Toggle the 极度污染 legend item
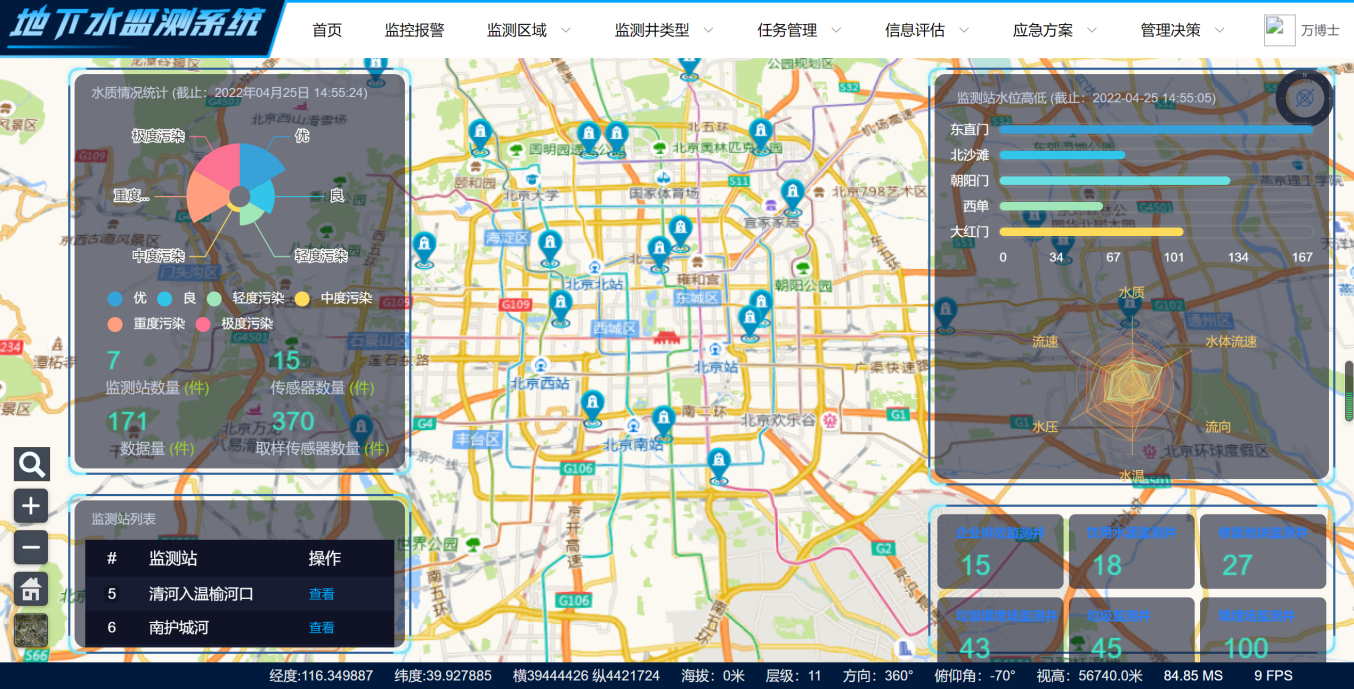The image size is (1354, 689). (x=234, y=324)
